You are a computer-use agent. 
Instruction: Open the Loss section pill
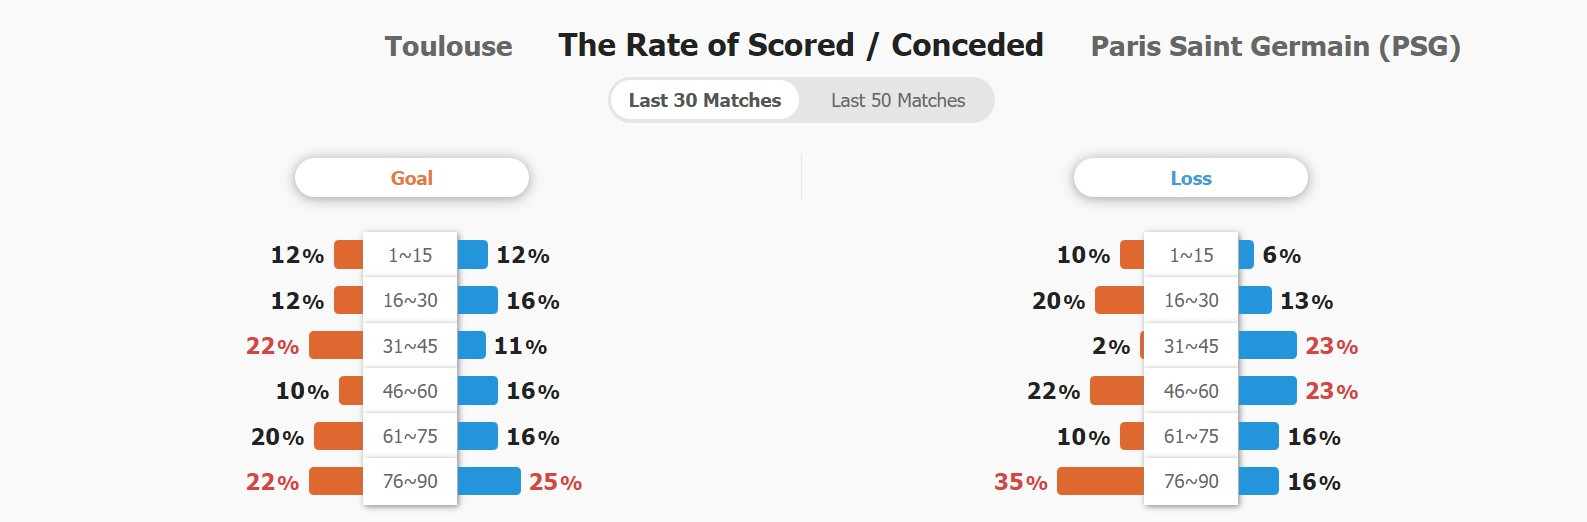pyautogui.click(x=1190, y=178)
